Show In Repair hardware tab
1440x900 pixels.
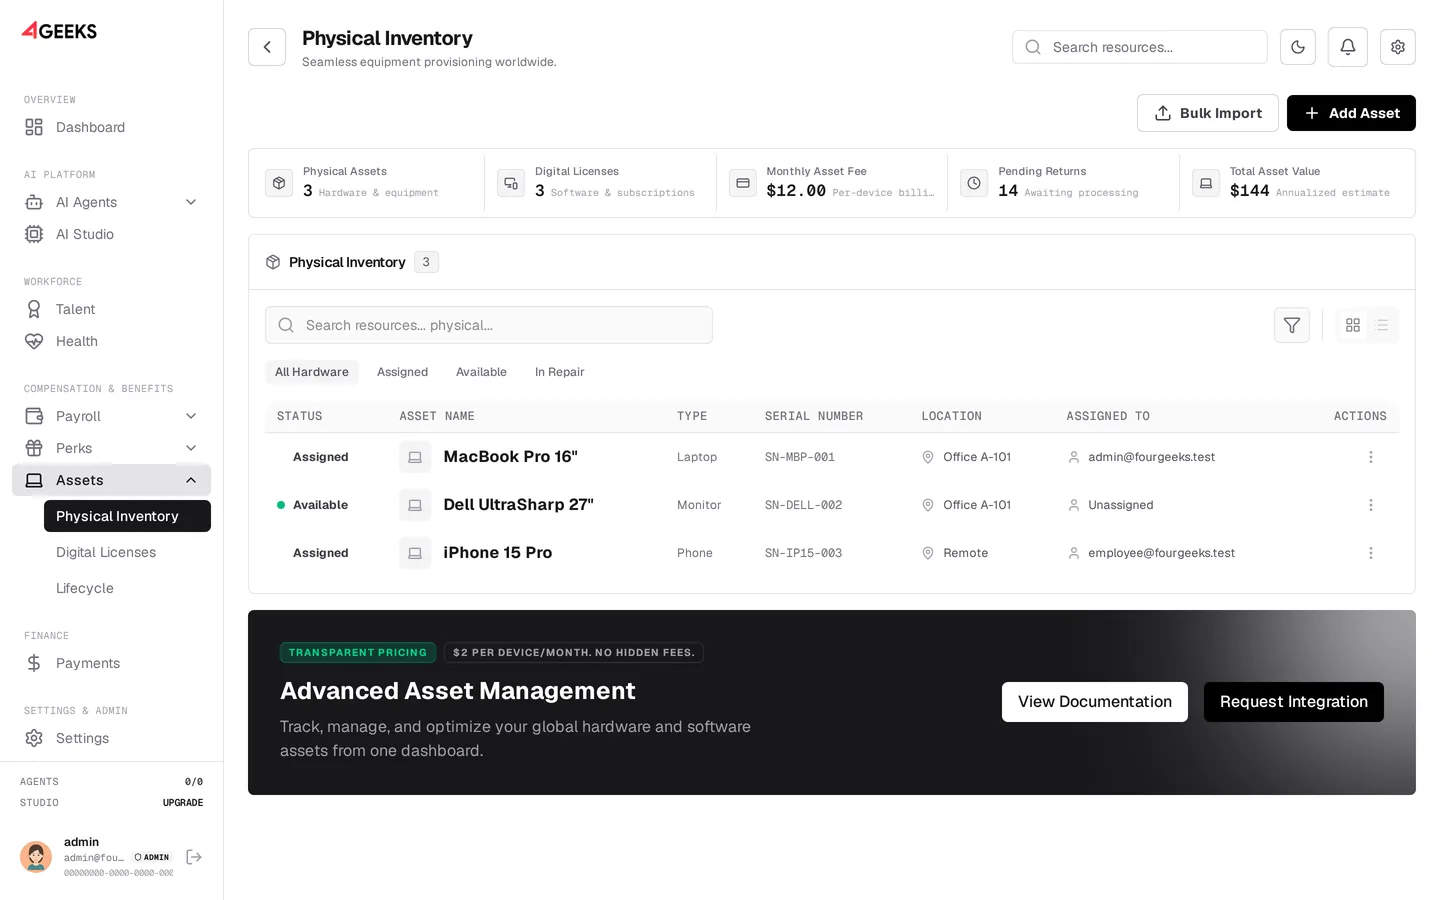click(559, 372)
